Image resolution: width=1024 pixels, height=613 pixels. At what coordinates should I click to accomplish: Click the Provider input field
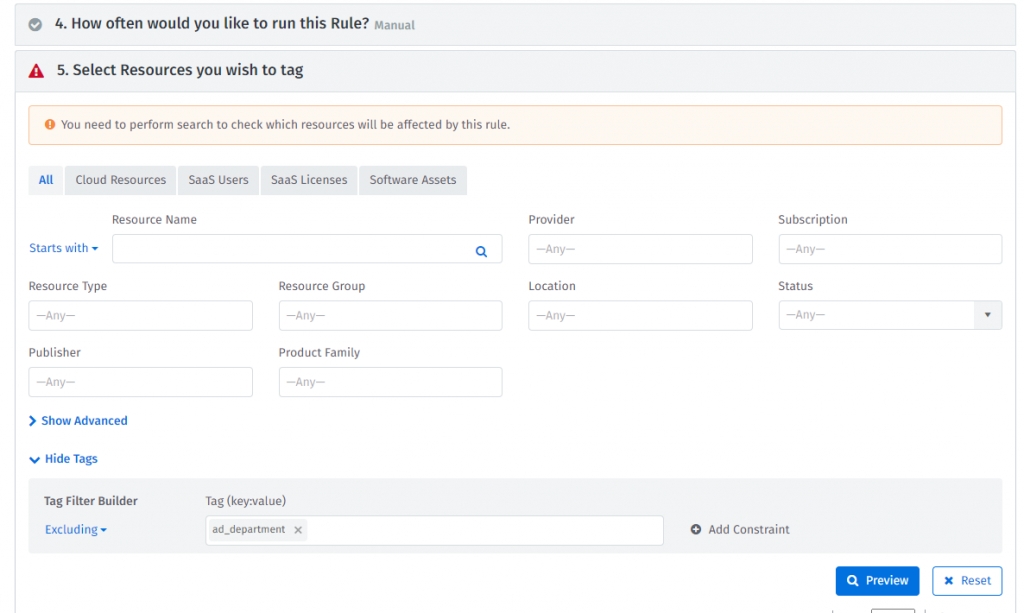pyautogui.click(x=640, y=249)
